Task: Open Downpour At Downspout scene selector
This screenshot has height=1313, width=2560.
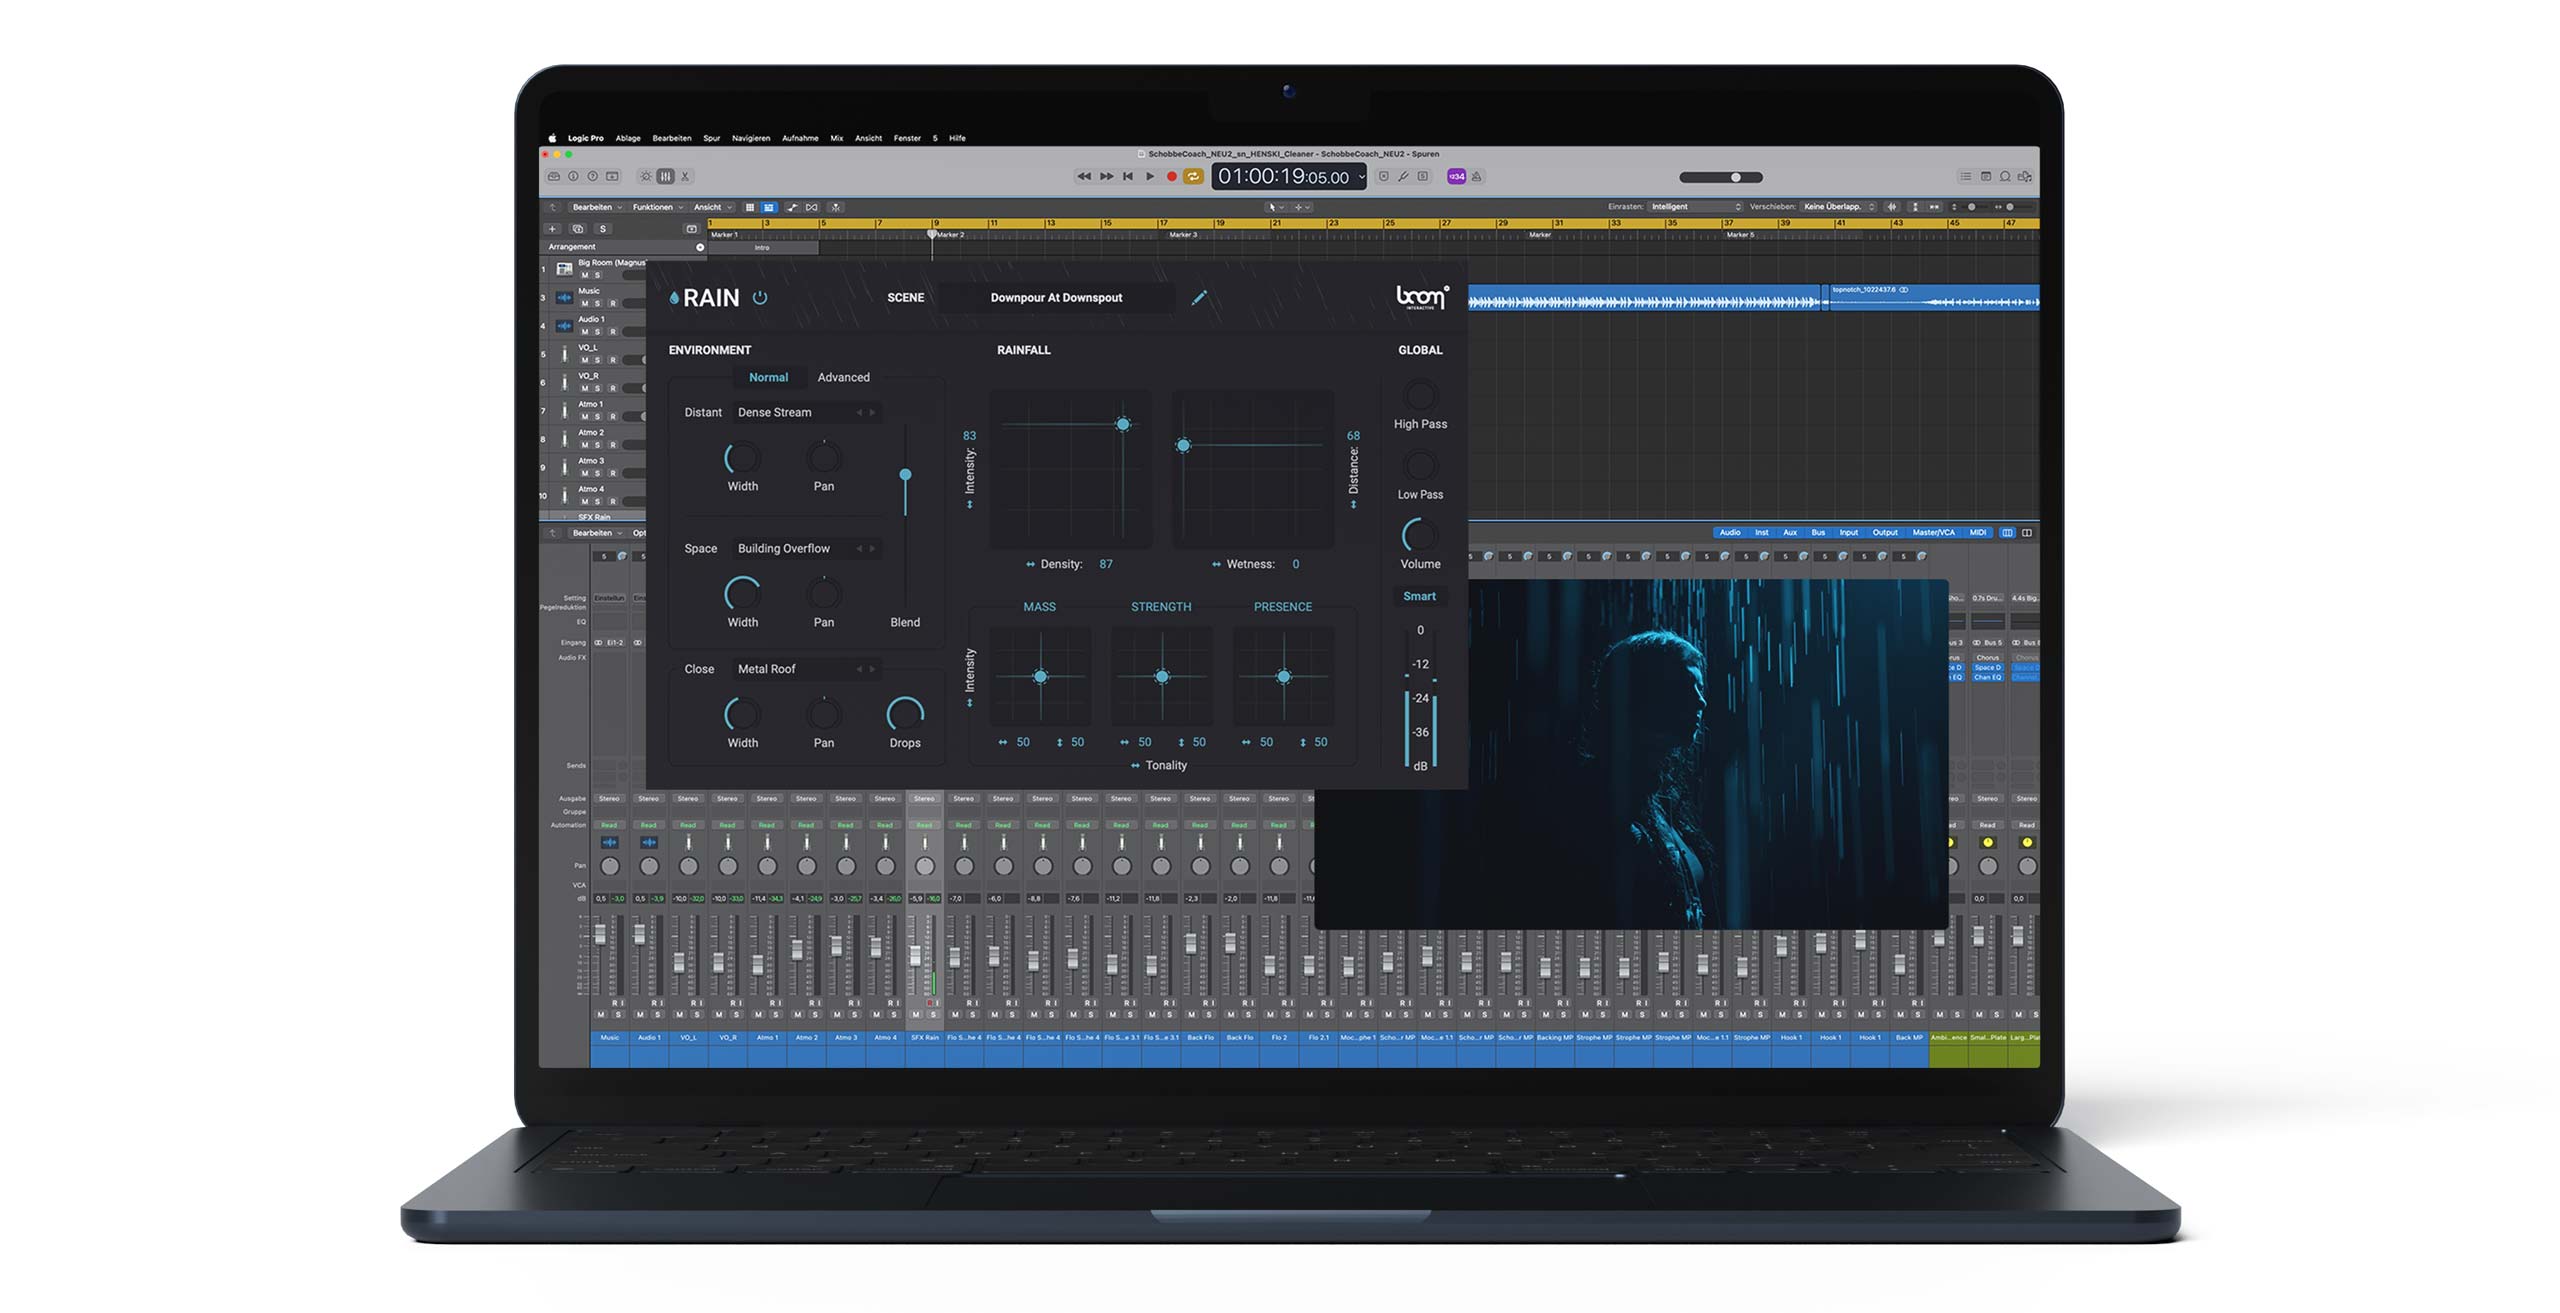Action: pos(1056,297)
